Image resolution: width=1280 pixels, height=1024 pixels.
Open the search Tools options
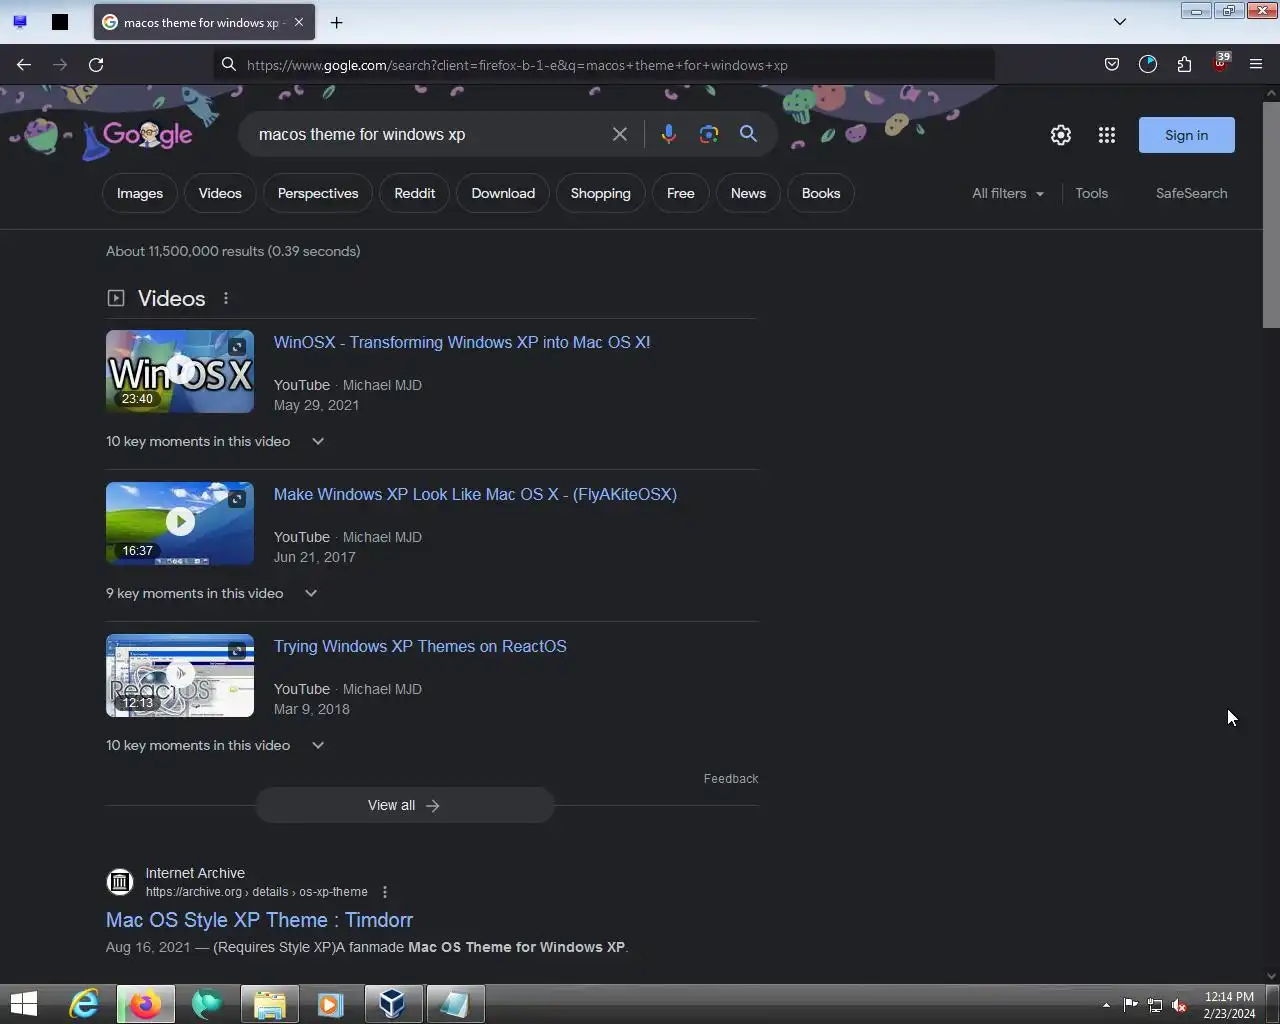tap(1092, 193)
